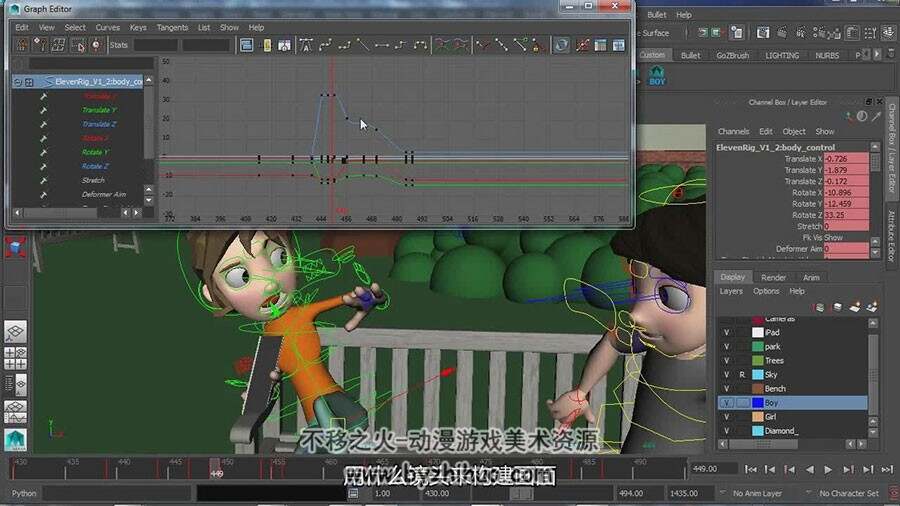900x506 pixels.
Task: Toggle the R display type on Sky layer
Action: pos(742,375)
